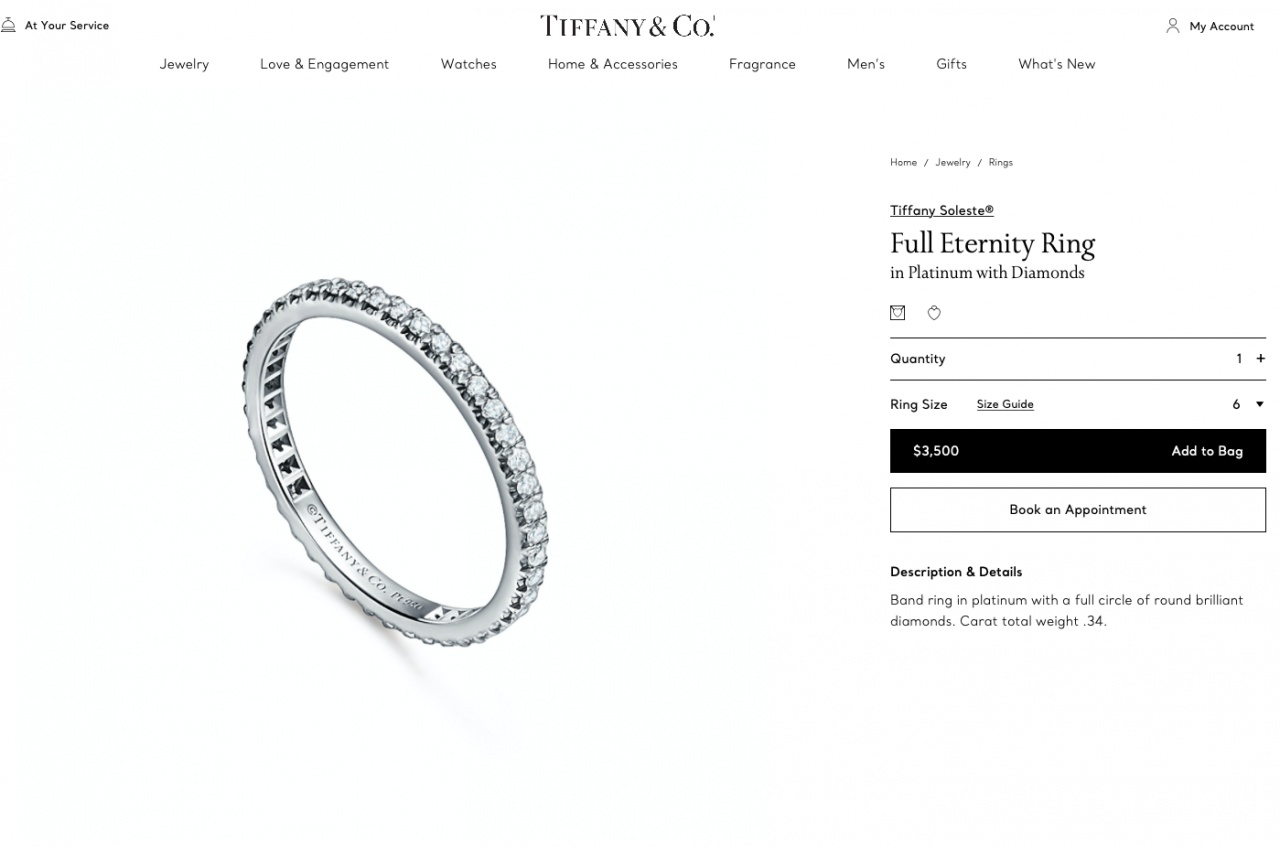Click Add to Bag button
Viewport: 1280px width, 847px height.
pyautogui.click(x=1078, y=451)
